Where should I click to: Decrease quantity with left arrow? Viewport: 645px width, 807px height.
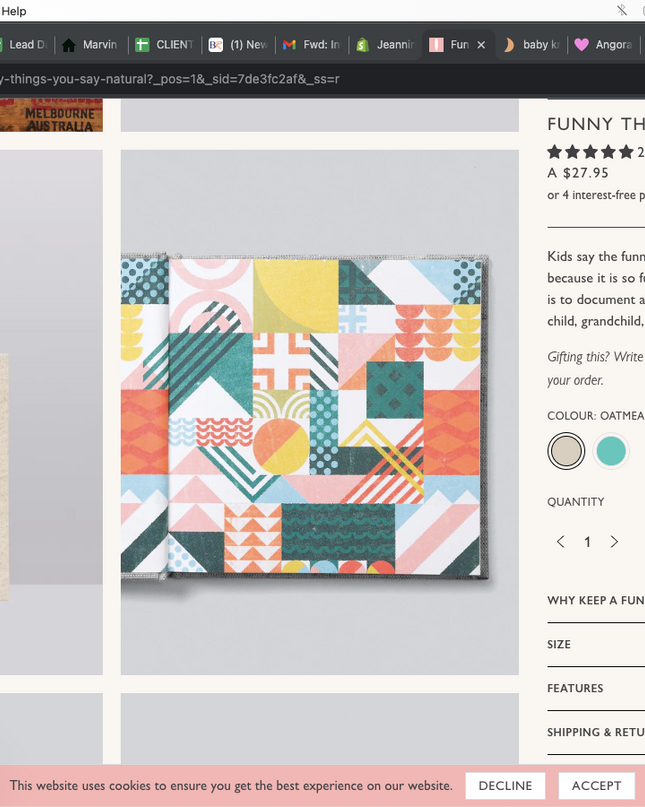(x=561, y=541)
